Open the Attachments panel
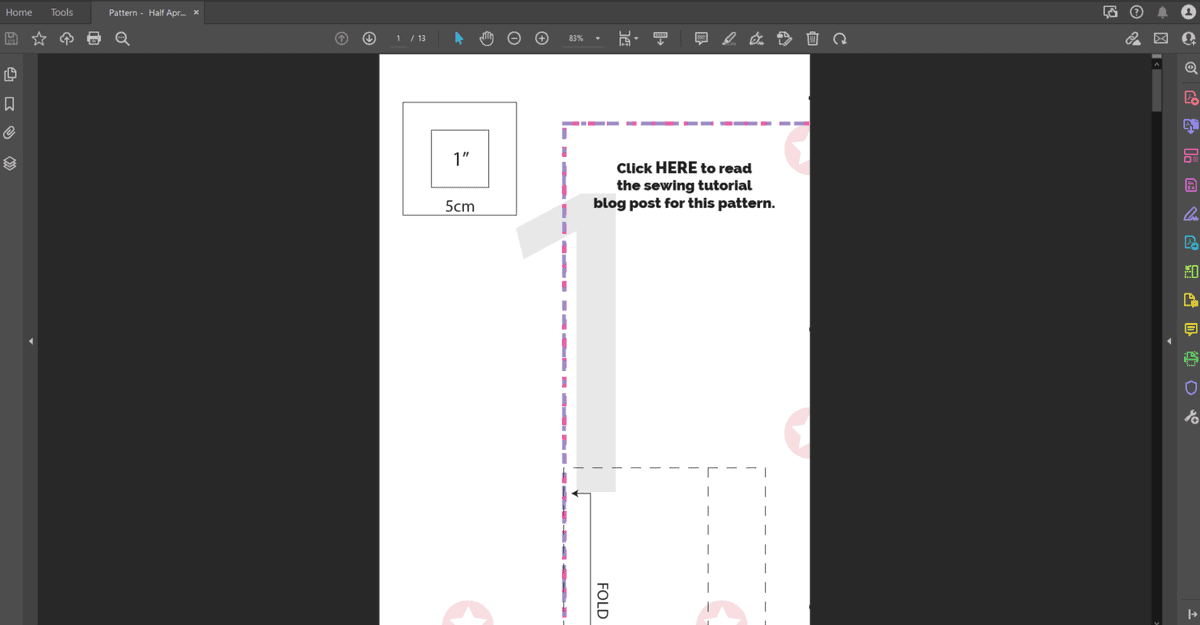This screenshot has height=625, width=1200. point(10,131)
